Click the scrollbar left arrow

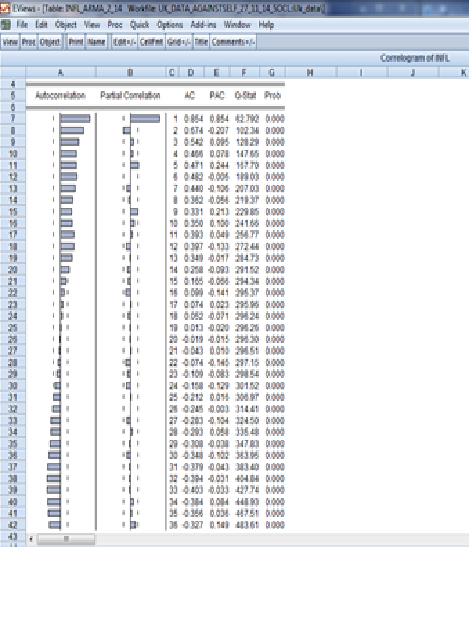[31, 539]
